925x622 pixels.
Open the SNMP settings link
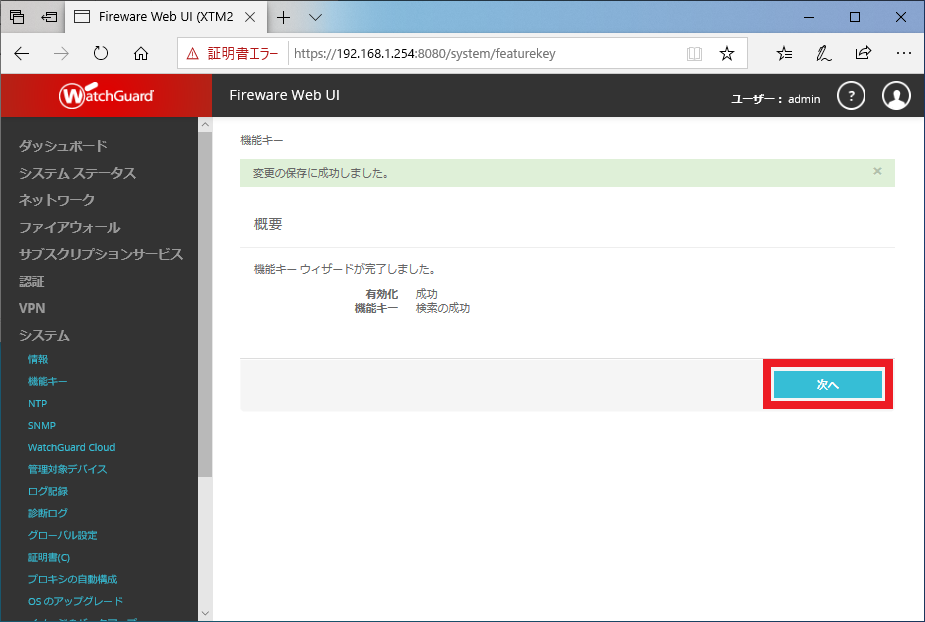pos(41,425)
